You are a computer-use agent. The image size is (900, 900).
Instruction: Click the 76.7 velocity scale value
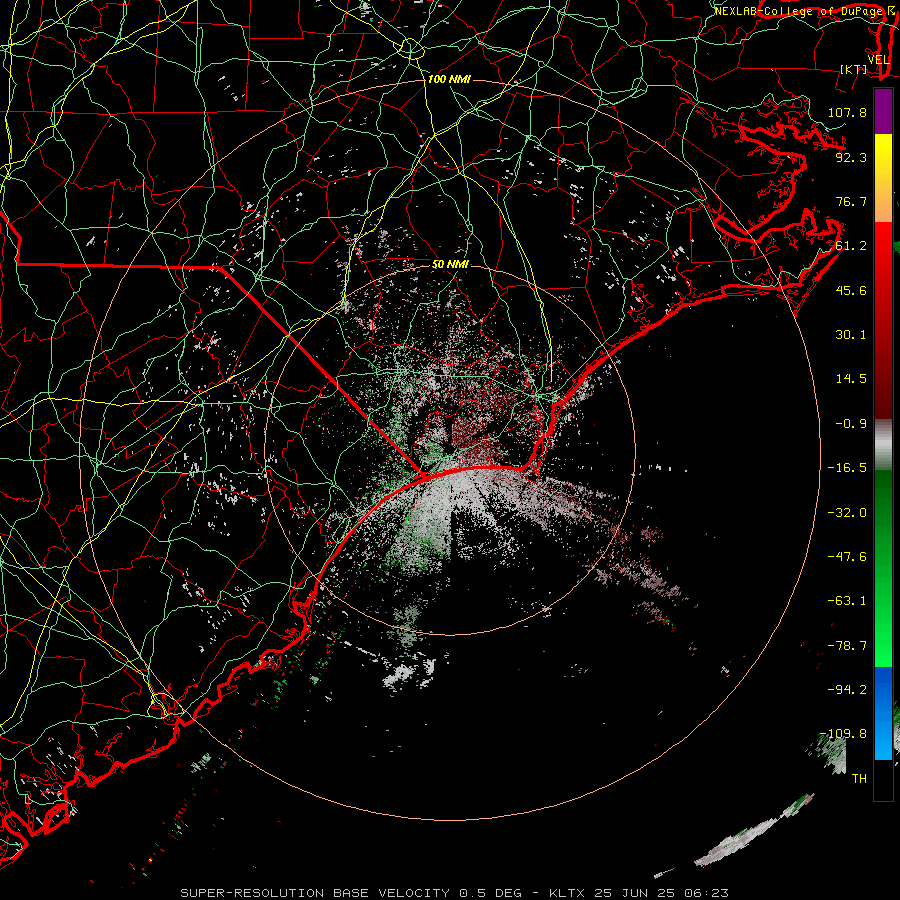tap(851, 201)
